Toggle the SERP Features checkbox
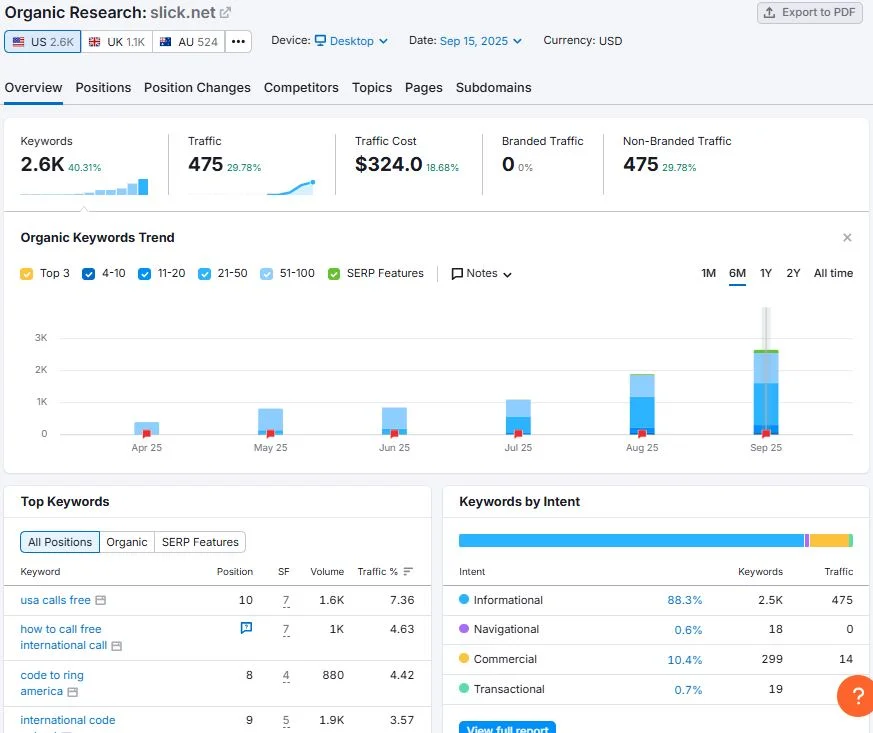Viewport: 873px width, 733px height. point(334,274)
